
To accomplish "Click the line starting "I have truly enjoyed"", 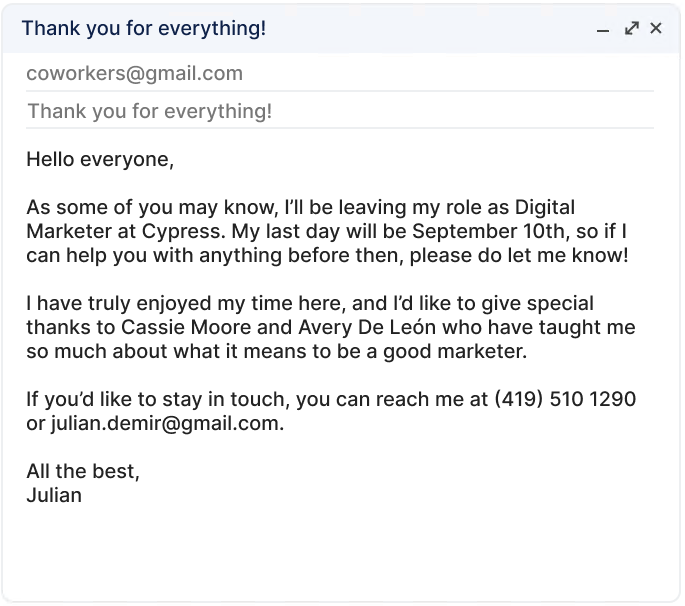I will pyautogui.click(x=310, y=303).
